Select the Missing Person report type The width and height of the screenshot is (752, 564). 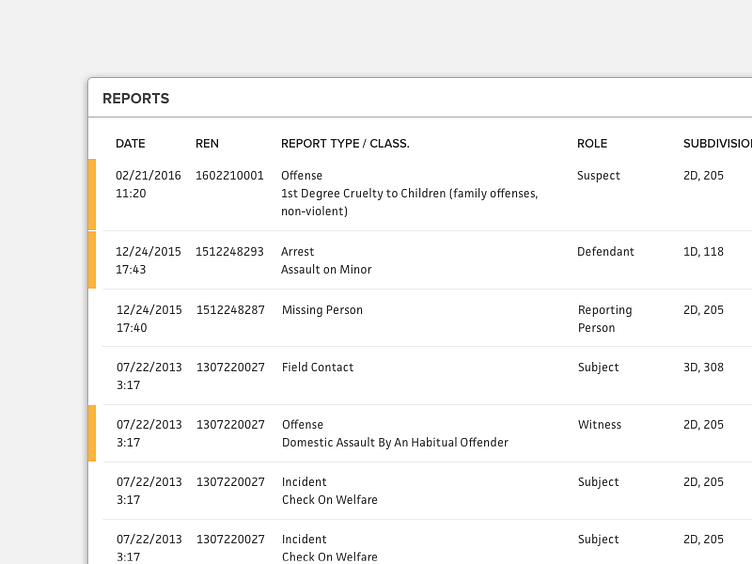click(322, 310)
